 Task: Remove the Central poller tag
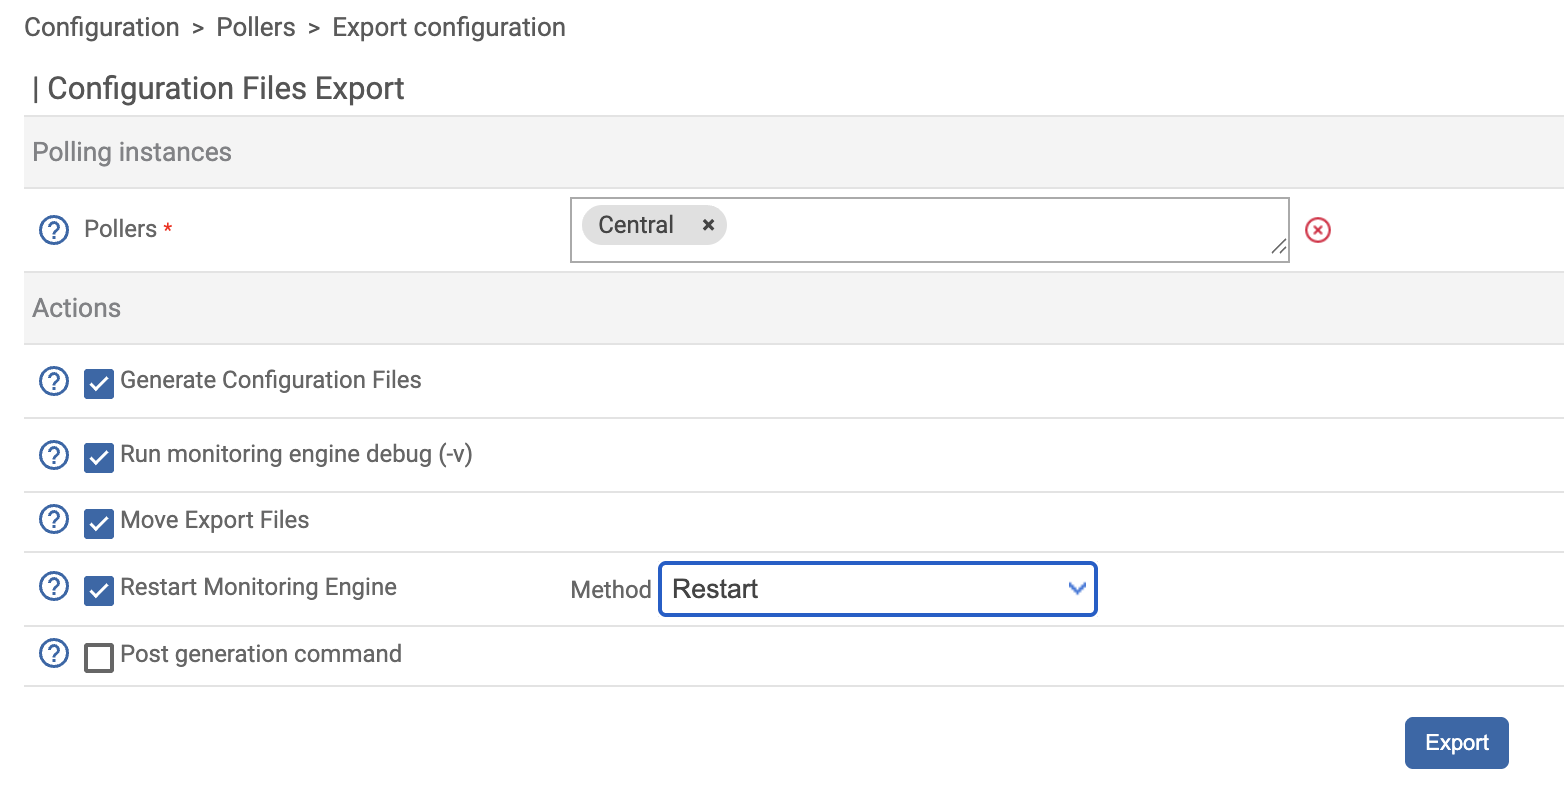(708, 225)
